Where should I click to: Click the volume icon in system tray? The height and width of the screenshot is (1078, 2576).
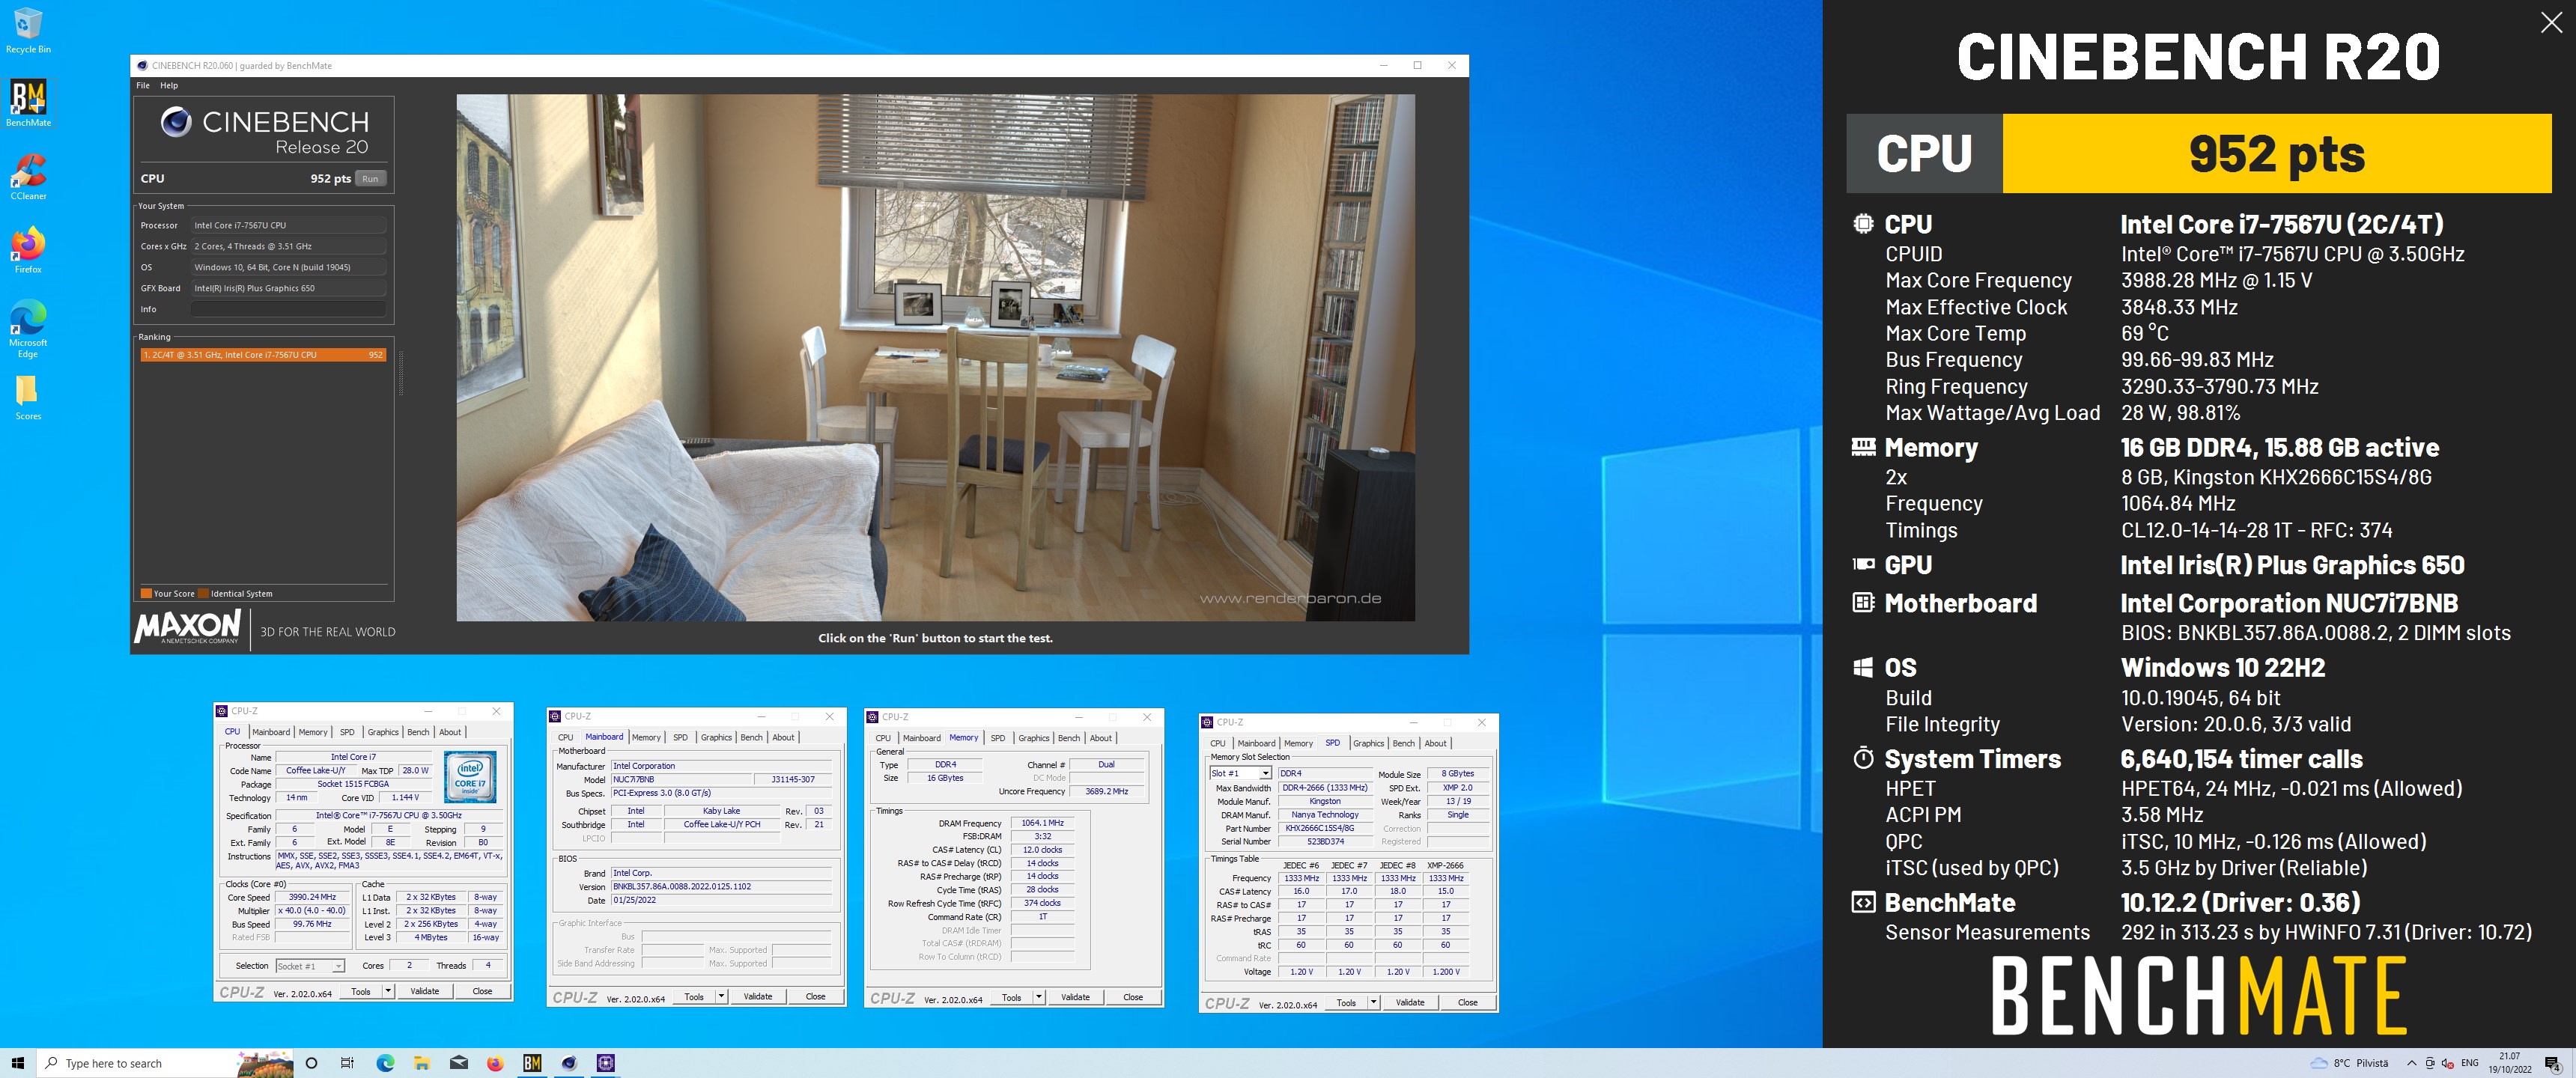2448,1063
